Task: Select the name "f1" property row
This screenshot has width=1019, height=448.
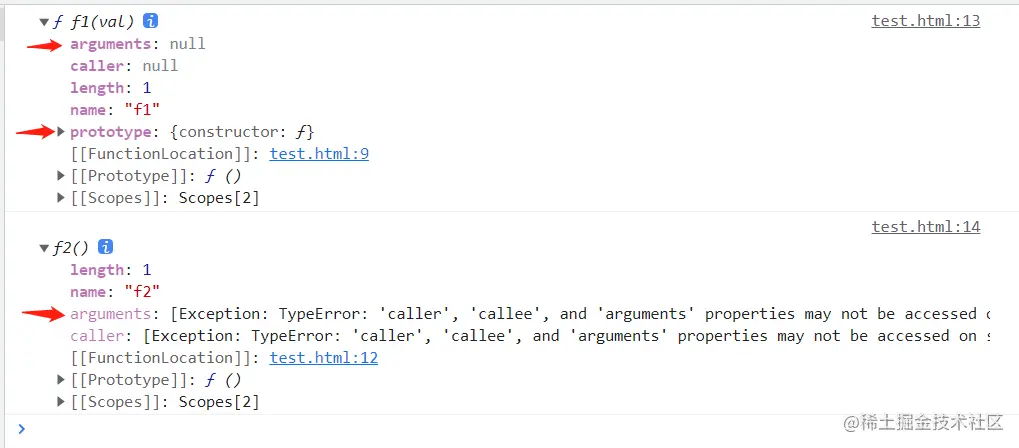Action: [115, 110]
